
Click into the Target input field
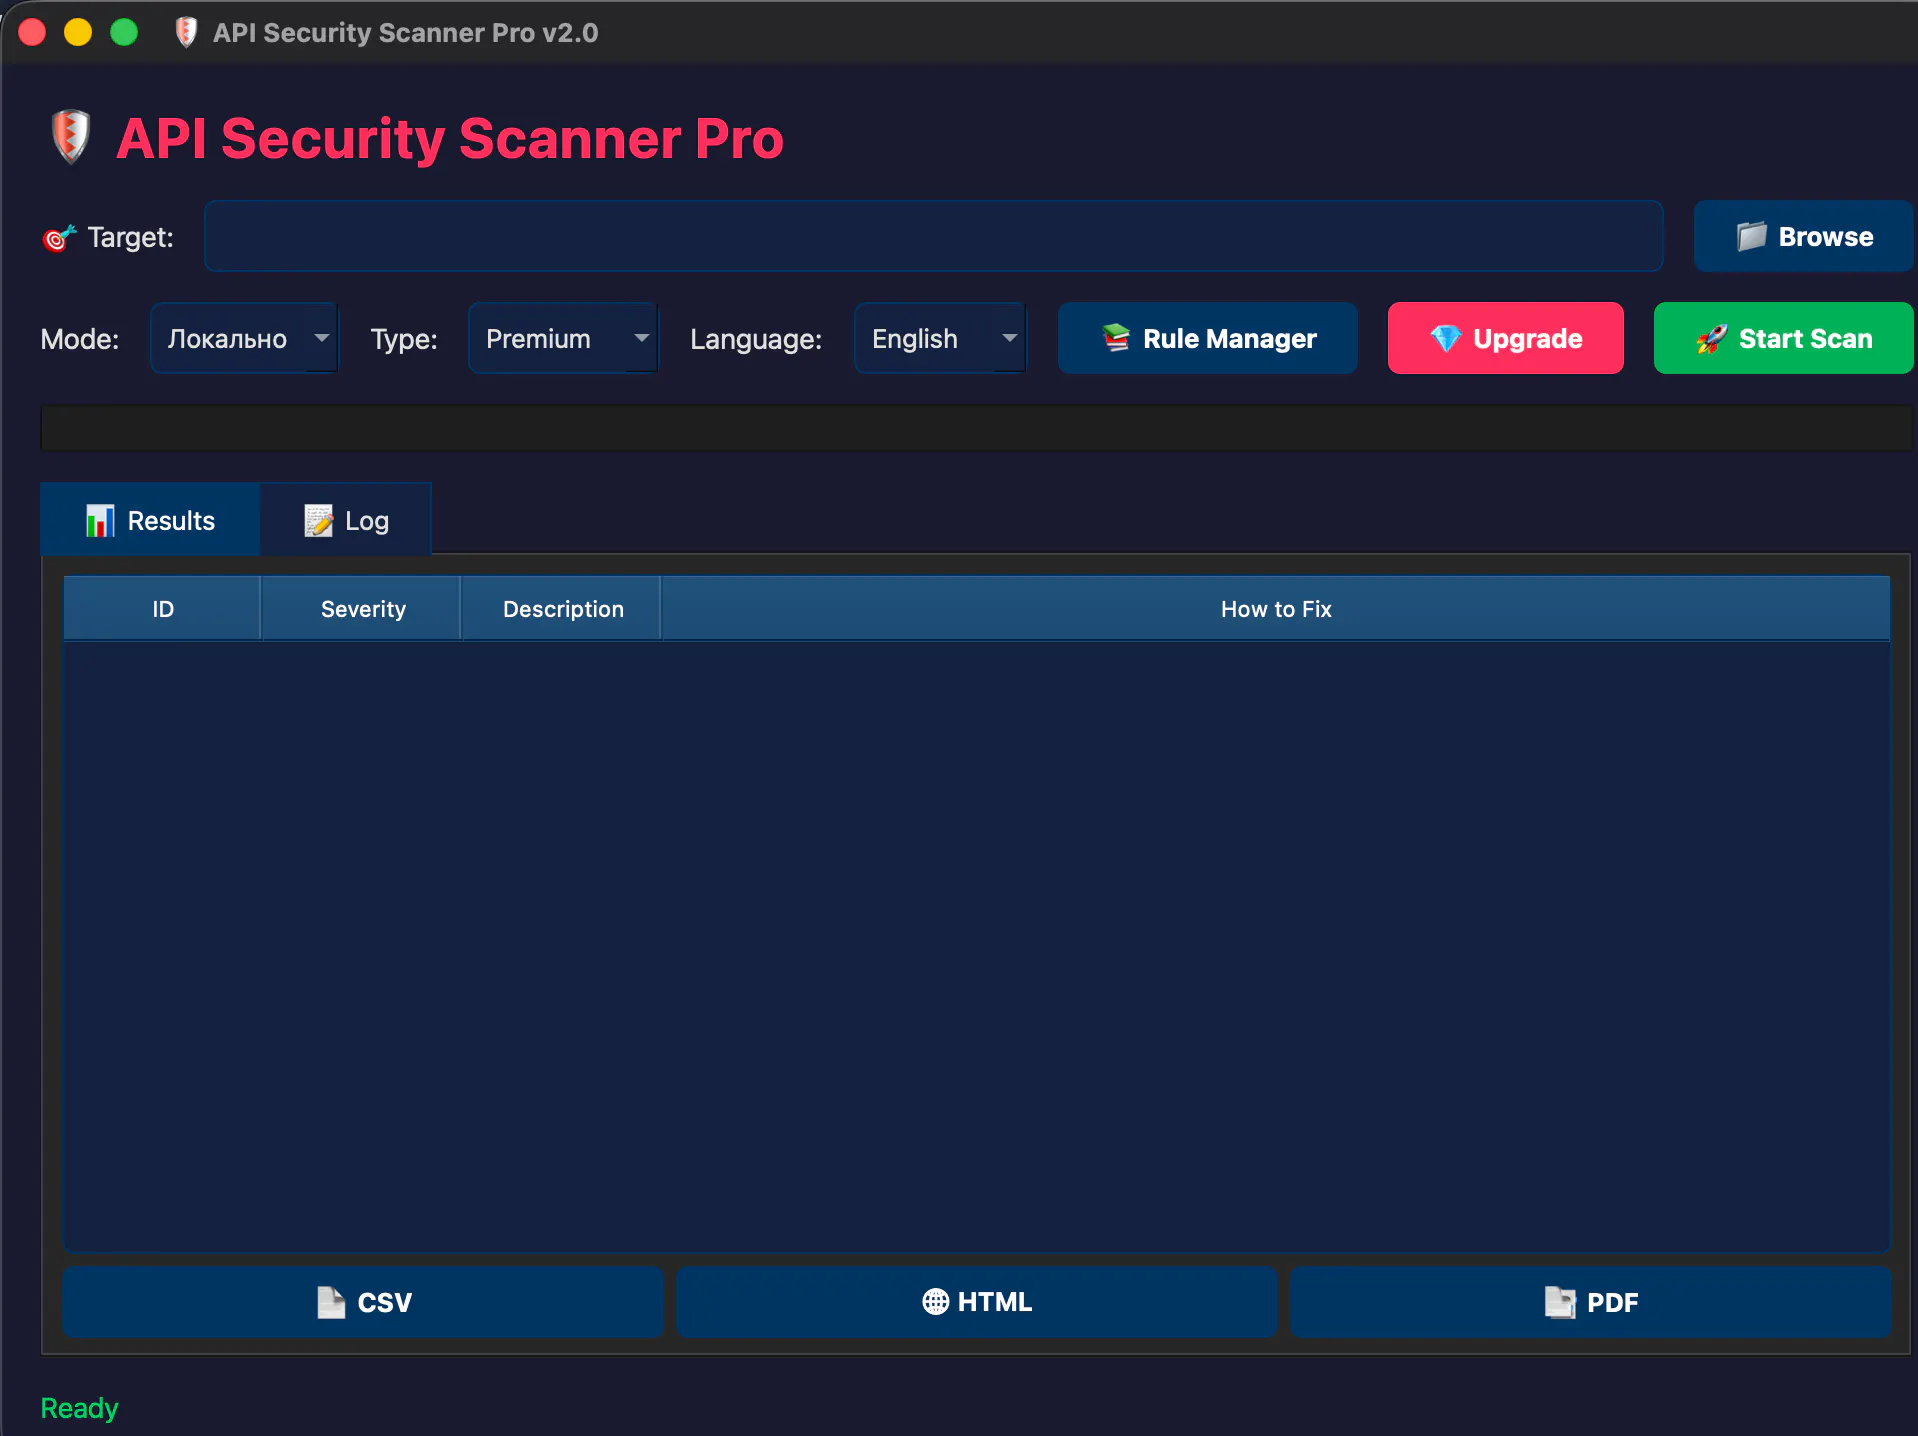point(933,236)
